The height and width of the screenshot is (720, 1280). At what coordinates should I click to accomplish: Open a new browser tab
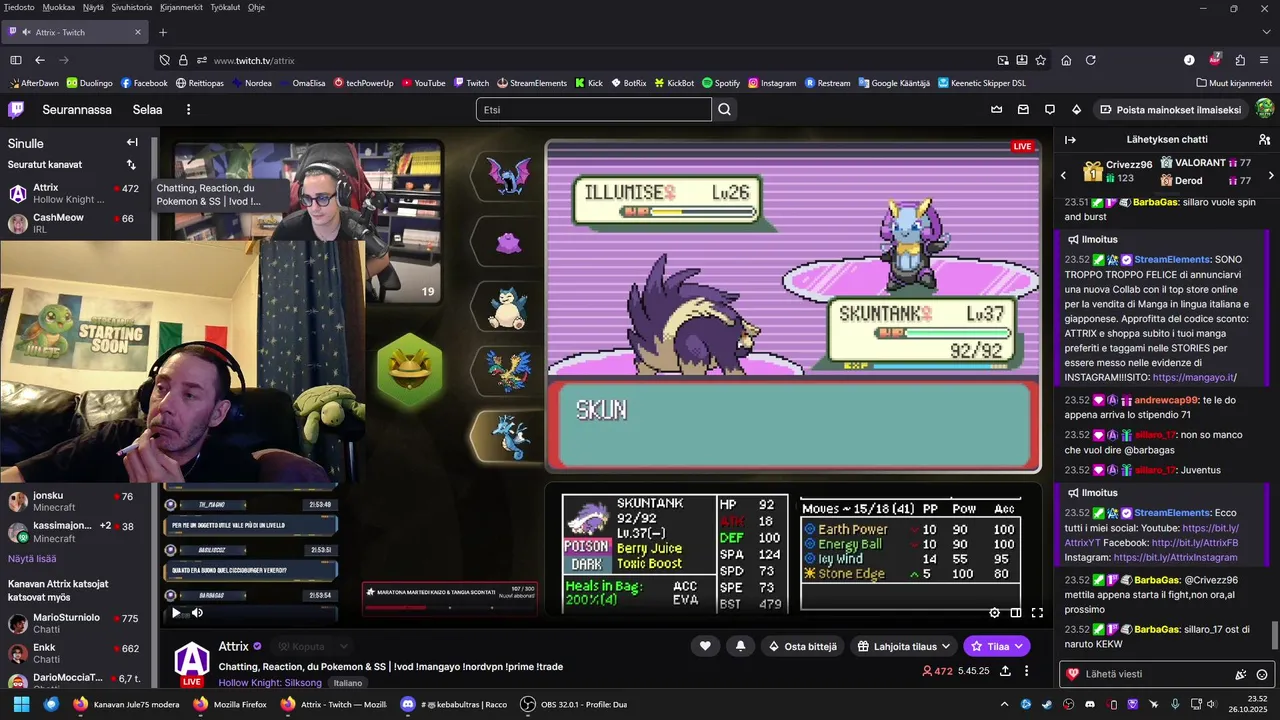[x=163, y=32]
